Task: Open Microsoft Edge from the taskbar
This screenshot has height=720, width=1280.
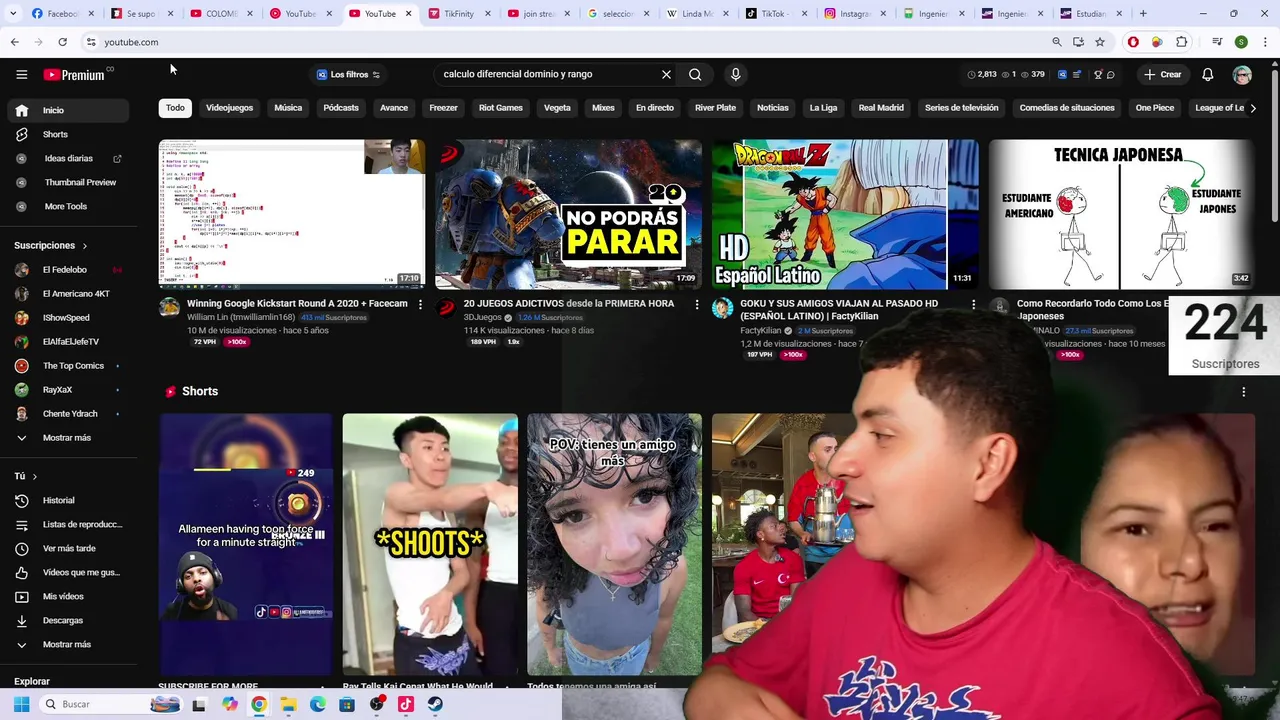Action: click(x=318, y=704)
